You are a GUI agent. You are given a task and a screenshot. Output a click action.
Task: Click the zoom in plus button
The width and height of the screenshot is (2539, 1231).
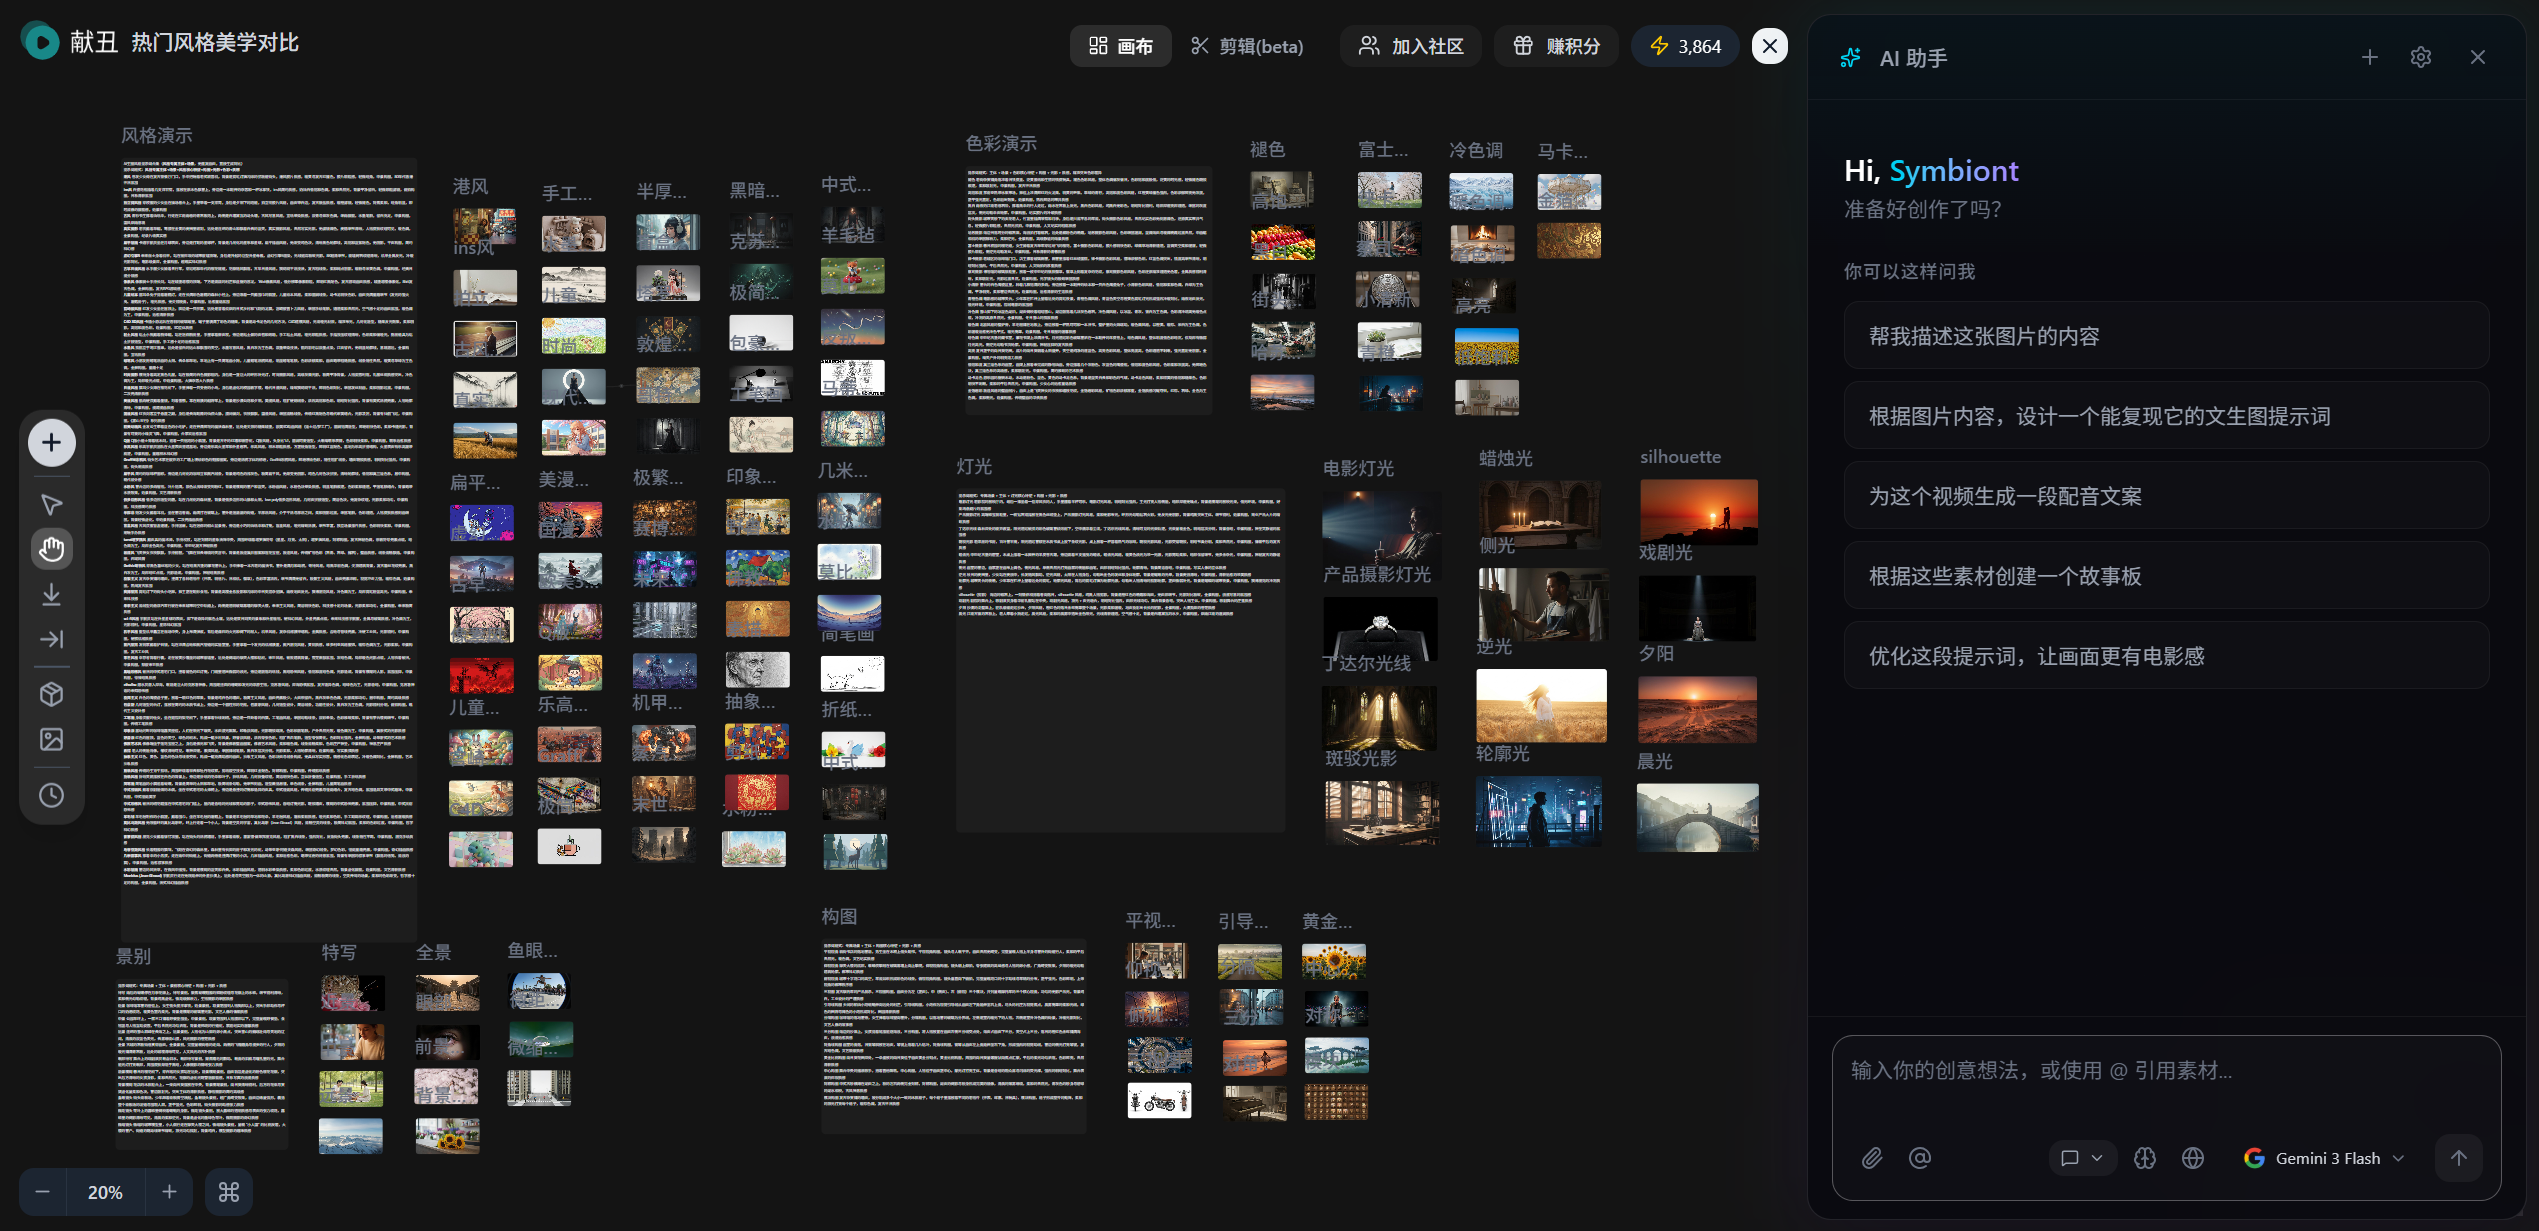169,1192
